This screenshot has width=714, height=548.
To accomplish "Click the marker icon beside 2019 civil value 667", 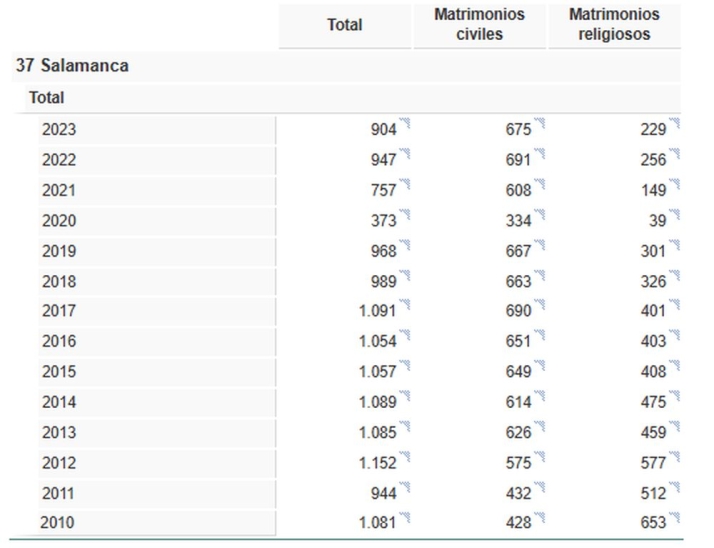I will 540,246.
